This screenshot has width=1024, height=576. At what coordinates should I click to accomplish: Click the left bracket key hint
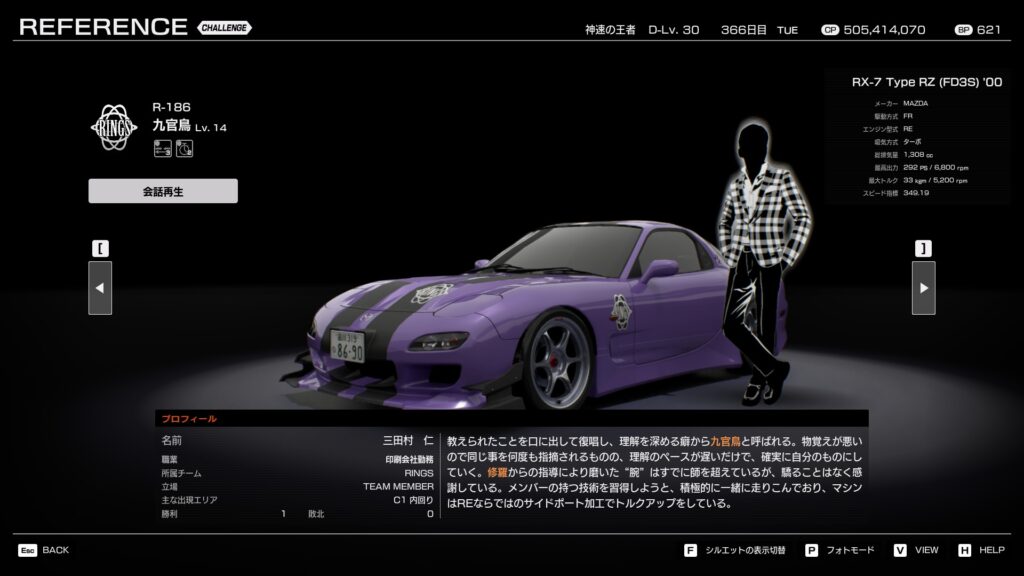tap(100, 247)
